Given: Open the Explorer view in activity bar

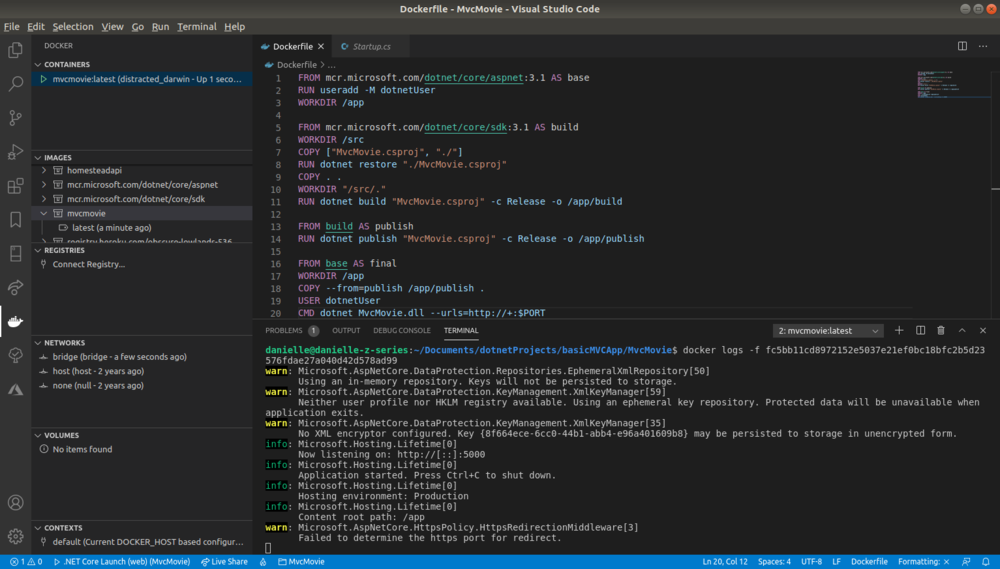Looking at the screenshot, I should tap(15, 50).
